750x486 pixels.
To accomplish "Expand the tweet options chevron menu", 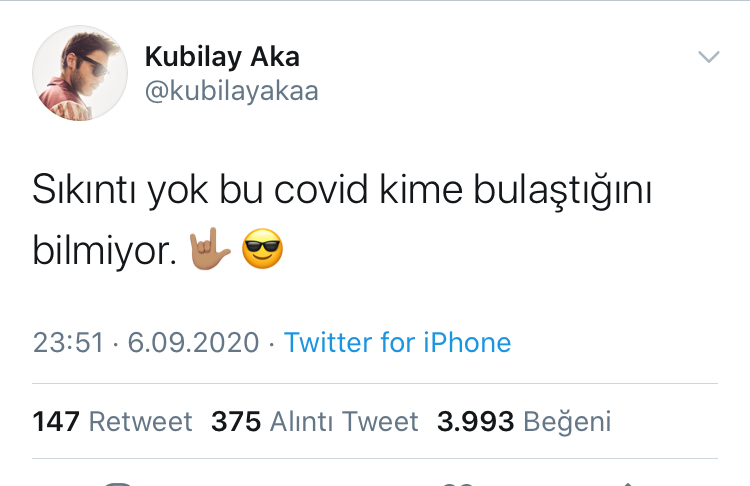I will pos(709,57).
